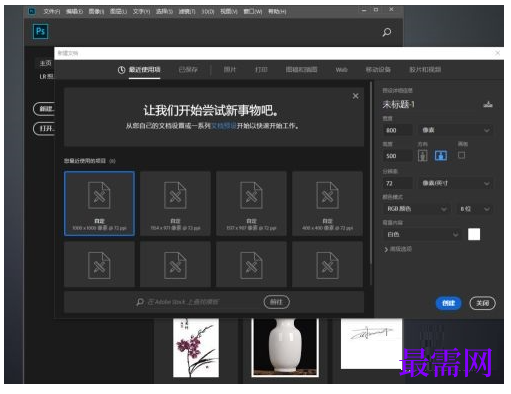Switch to the 照片 tab

pyautogui.click(x=230, y=70)
